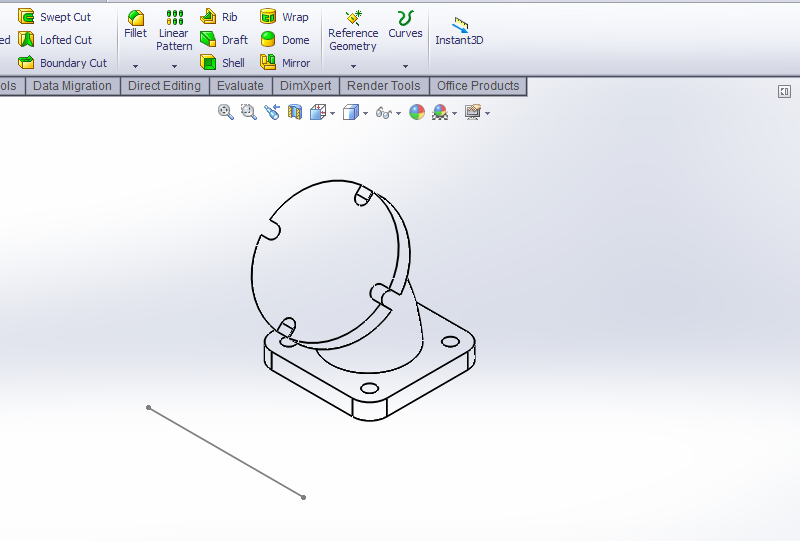Click Previous View icon

pos(272,112)
